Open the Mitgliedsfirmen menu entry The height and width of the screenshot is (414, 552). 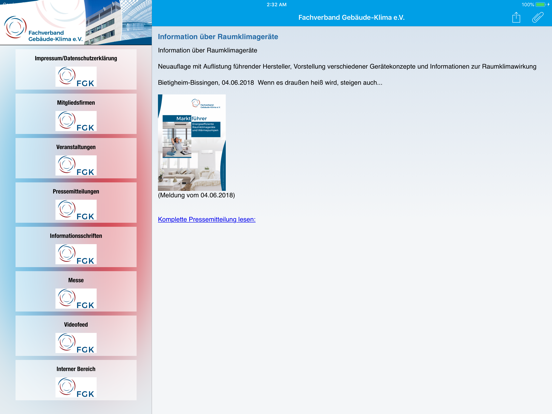[x=76, y=114]
